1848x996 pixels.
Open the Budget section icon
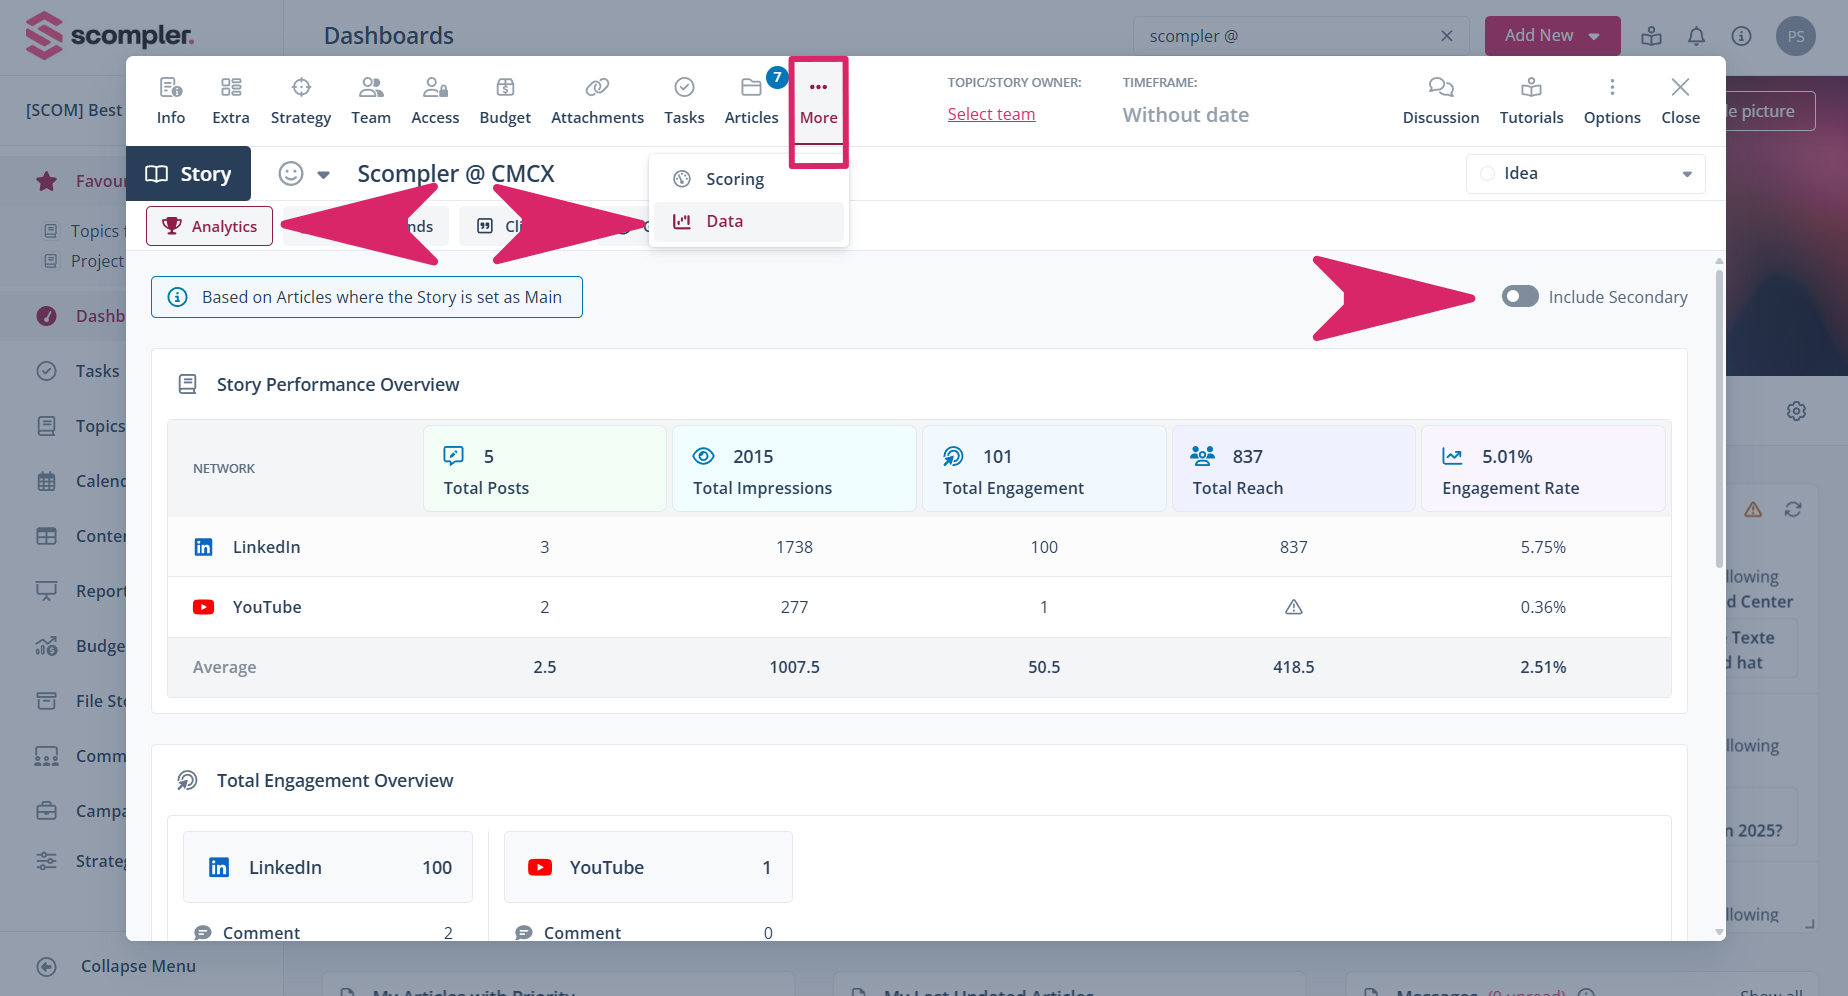pos(505,88)
